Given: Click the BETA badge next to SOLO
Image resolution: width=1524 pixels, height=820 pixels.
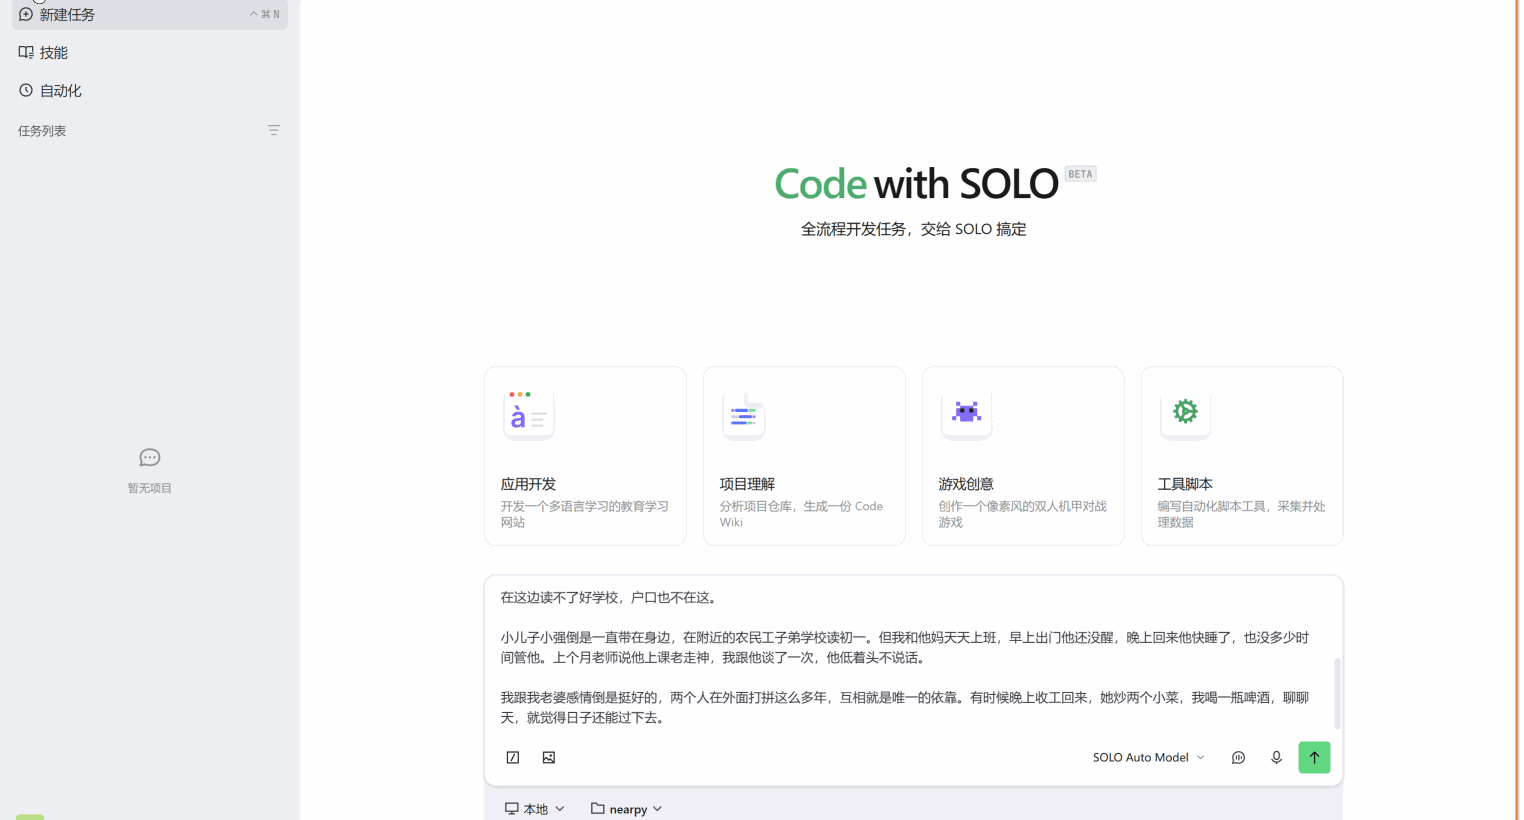Looking at the screenshot, I should pos(1080,174).
